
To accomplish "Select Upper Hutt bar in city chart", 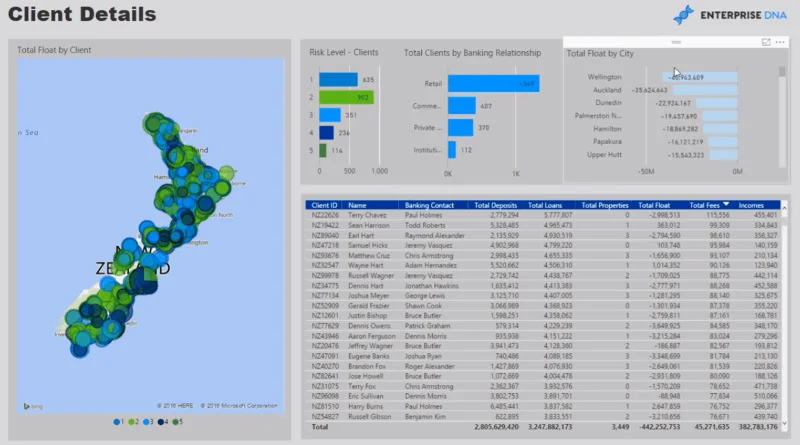I will point(723,155).
